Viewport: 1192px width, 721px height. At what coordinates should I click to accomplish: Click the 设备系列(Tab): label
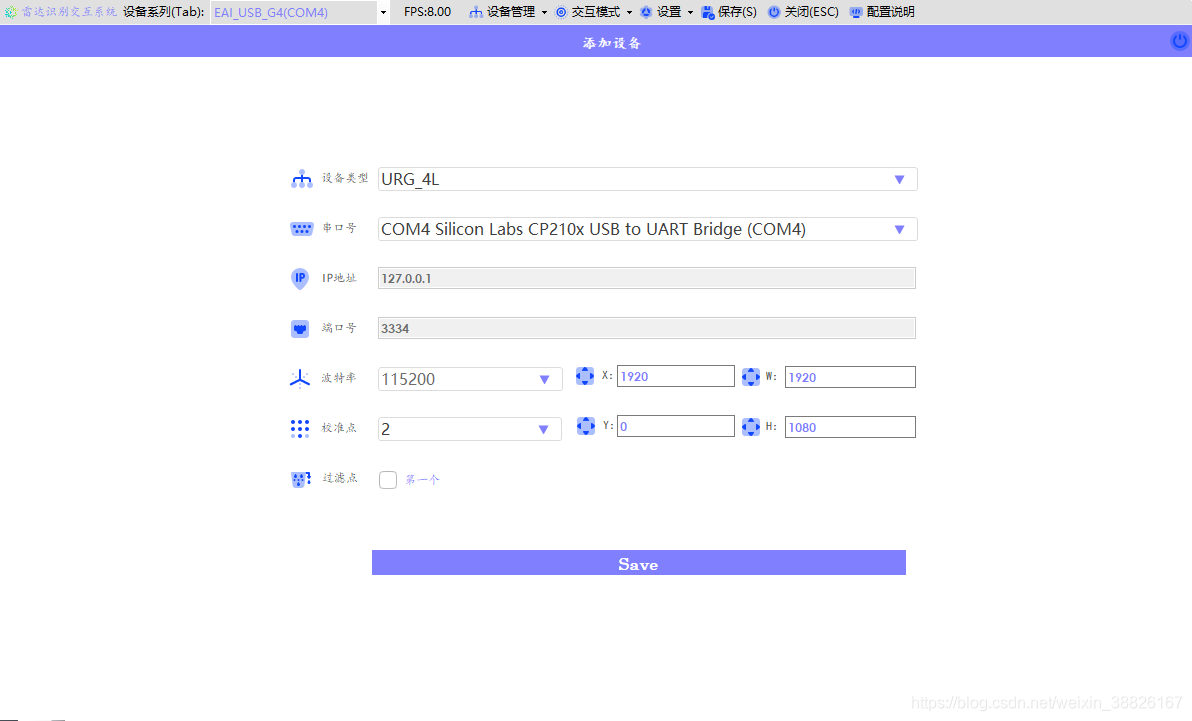pyautogui.click(x=163, y=12)
